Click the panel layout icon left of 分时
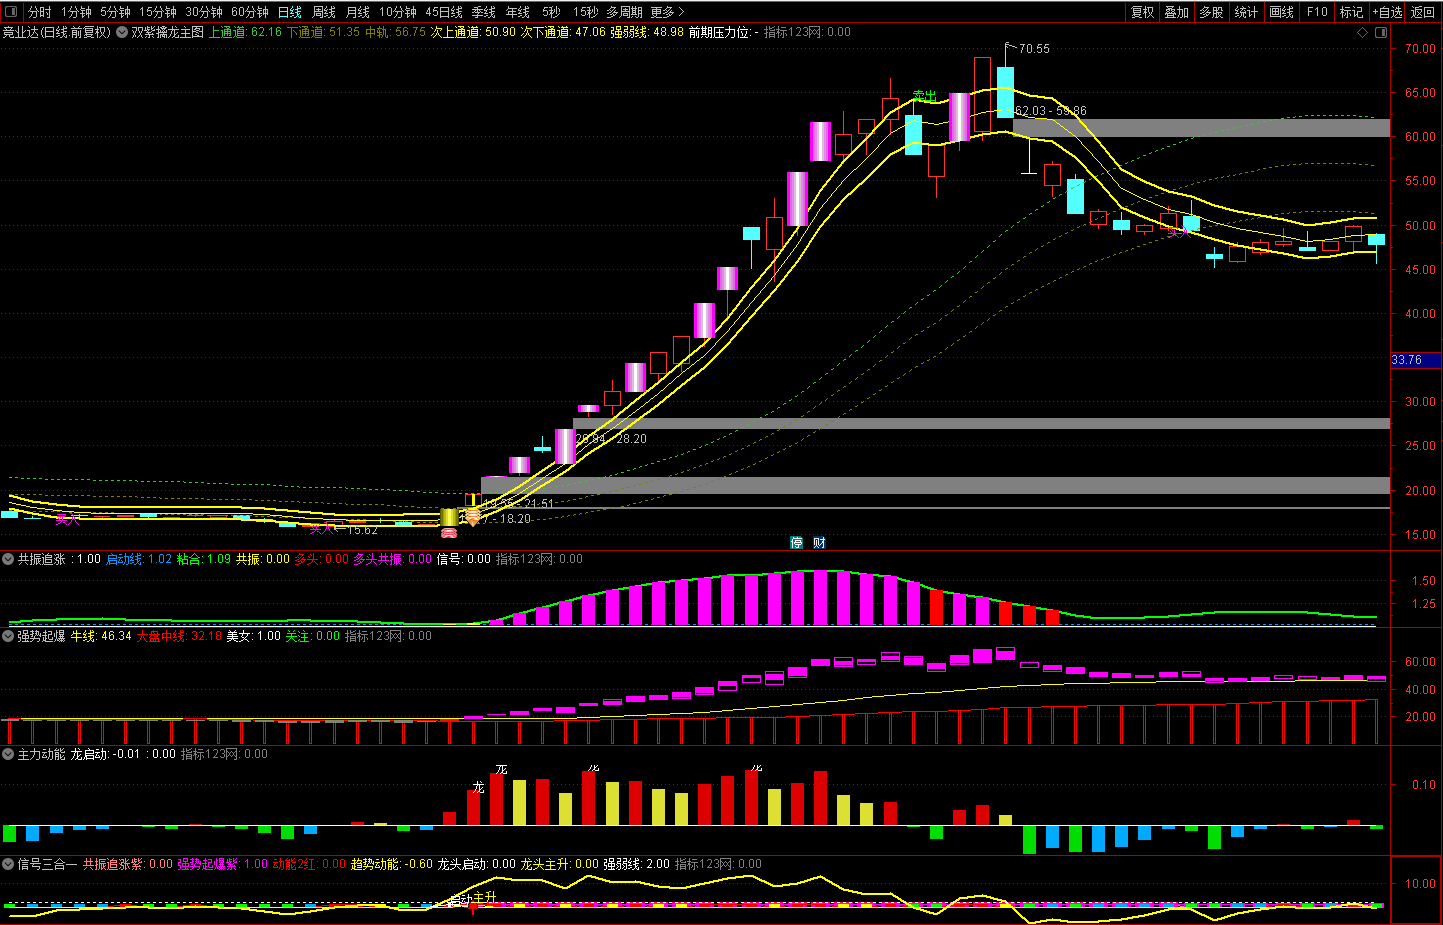 coord(12,12)
